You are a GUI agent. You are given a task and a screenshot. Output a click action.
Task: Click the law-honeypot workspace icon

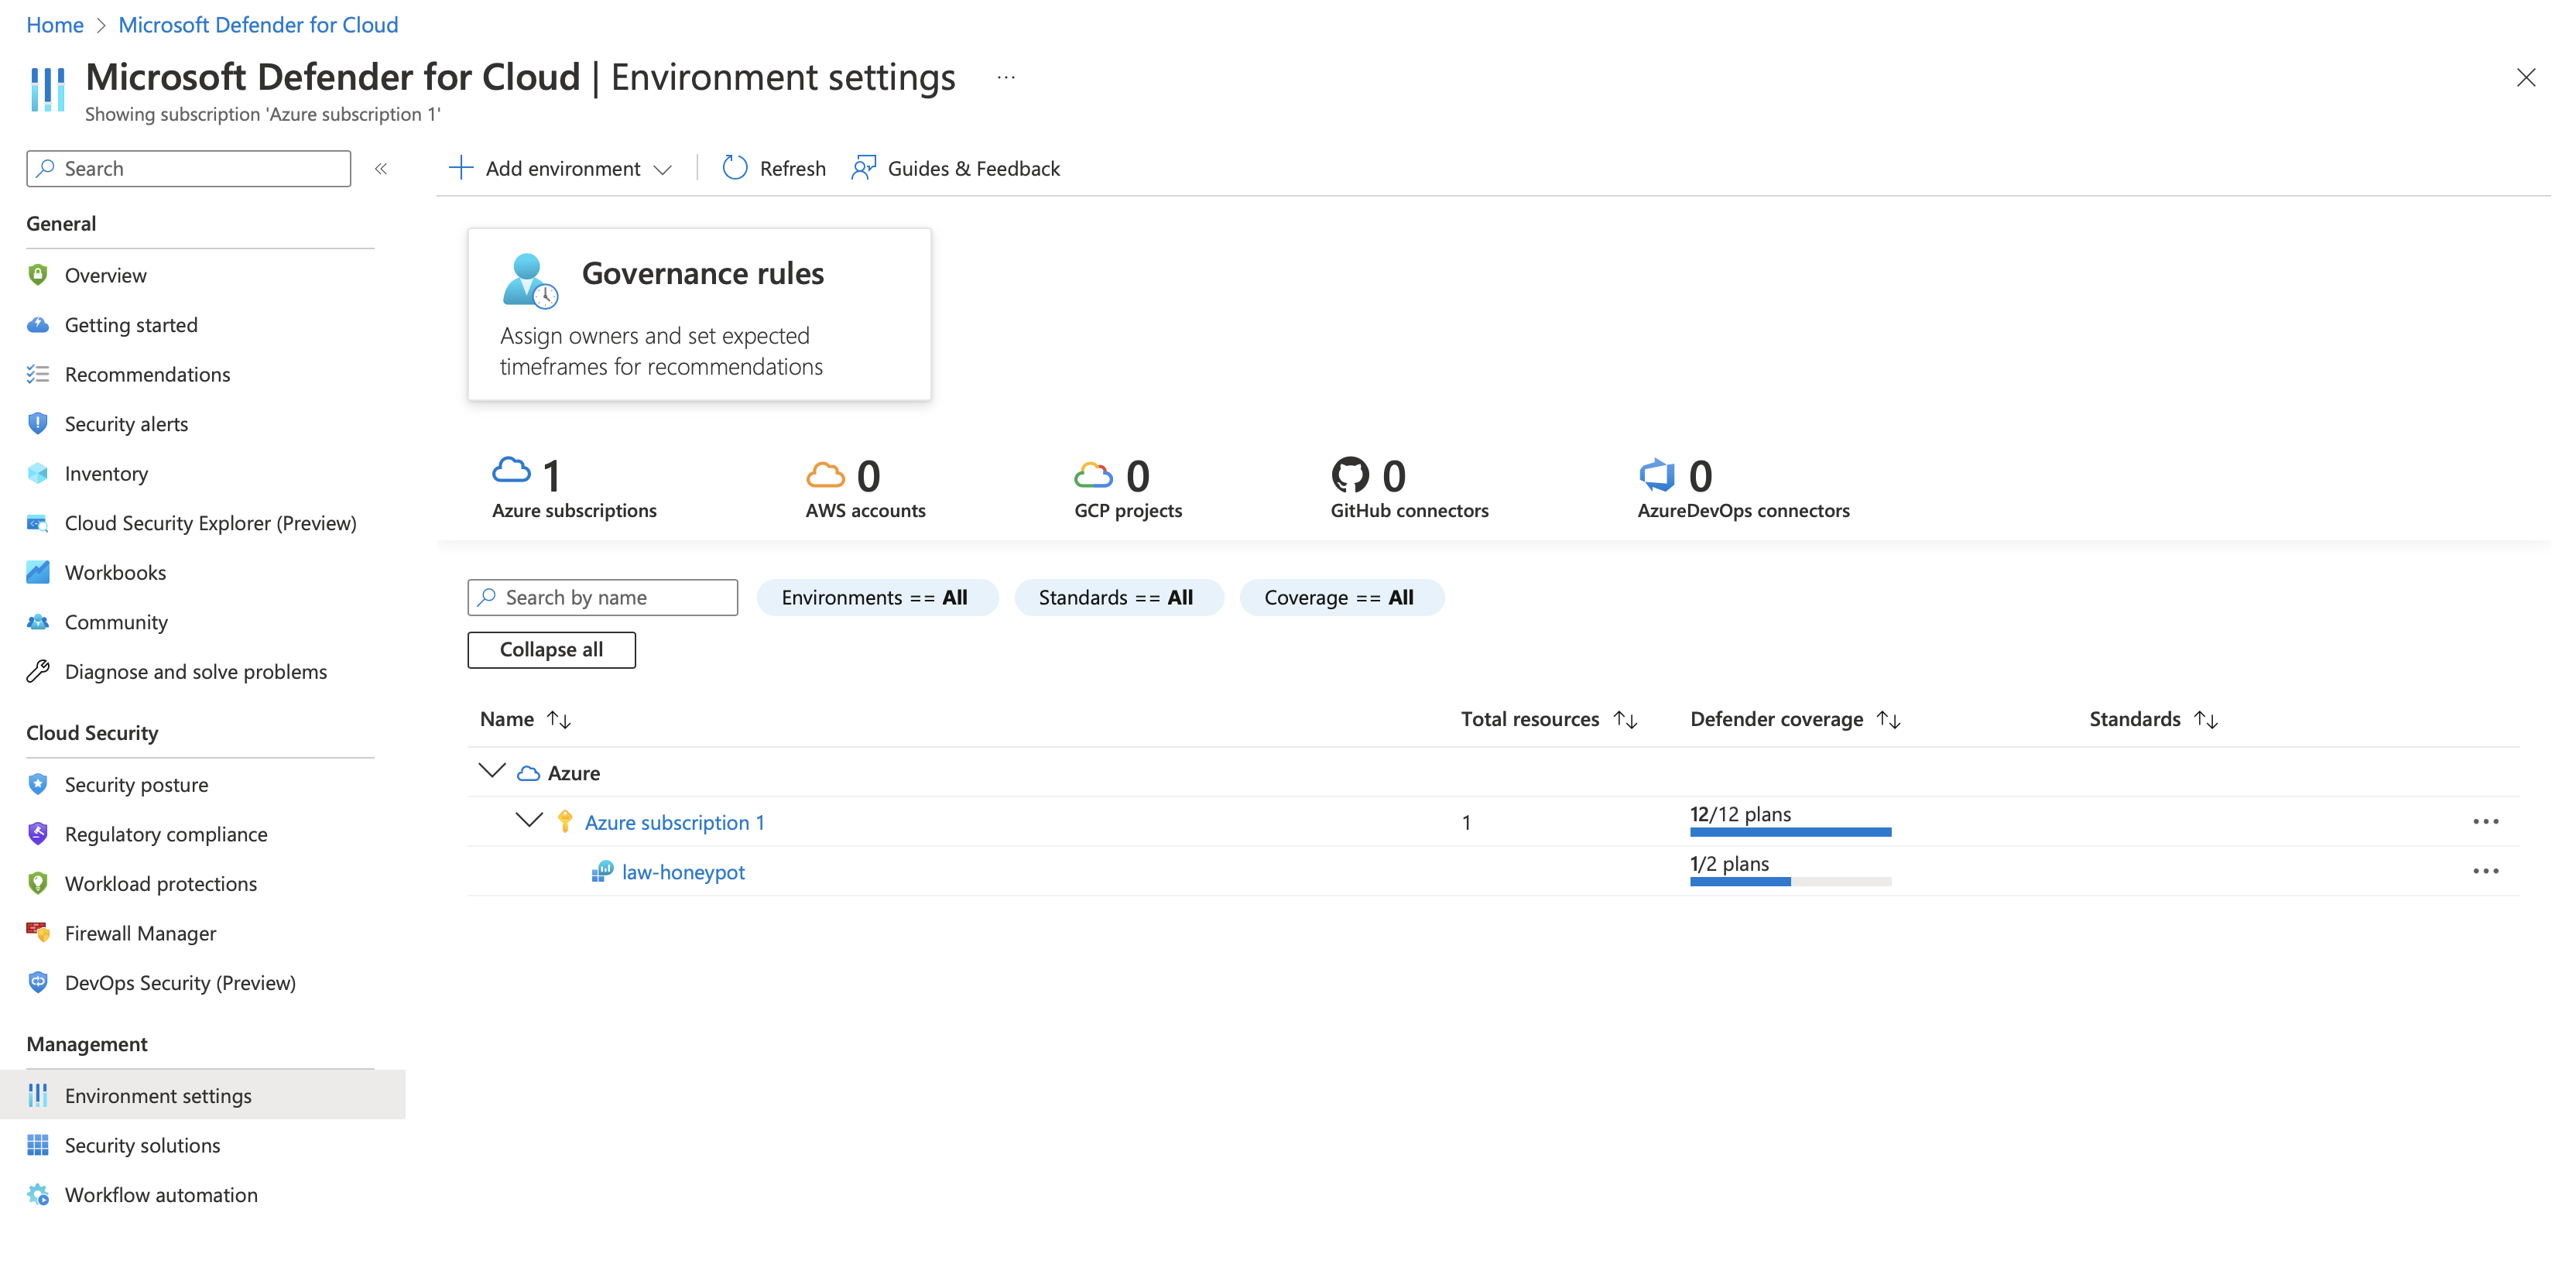pyautogui.click(x=602, y=871)
